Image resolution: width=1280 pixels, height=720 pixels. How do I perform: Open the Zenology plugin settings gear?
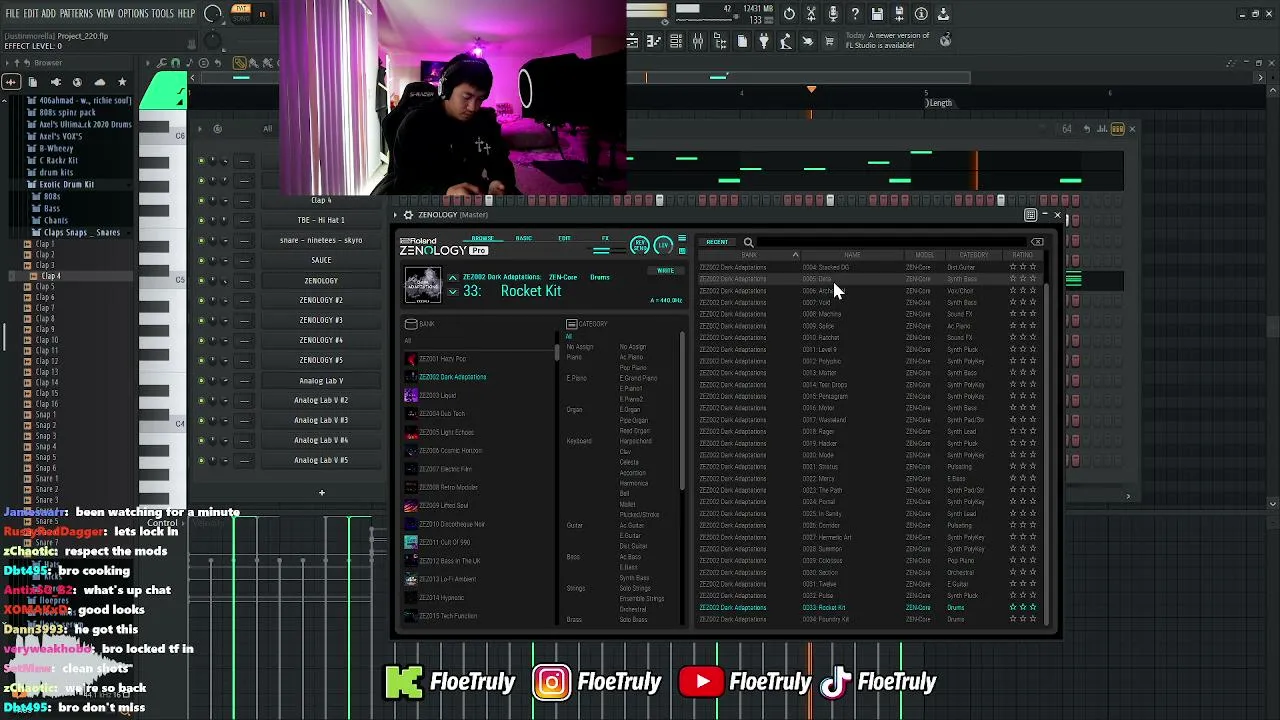tap(408, 215)
